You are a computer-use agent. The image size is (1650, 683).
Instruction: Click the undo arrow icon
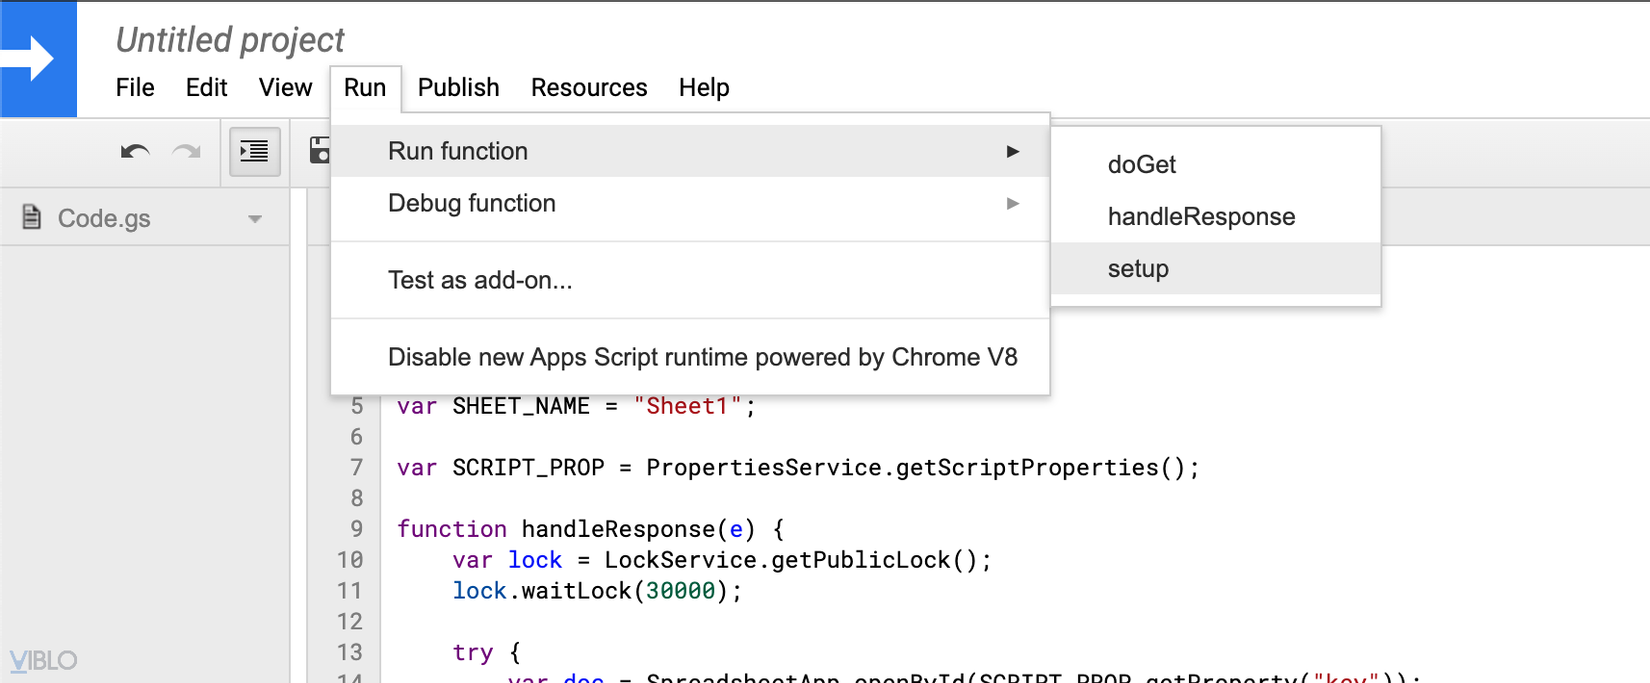click(x=135, y=152)
